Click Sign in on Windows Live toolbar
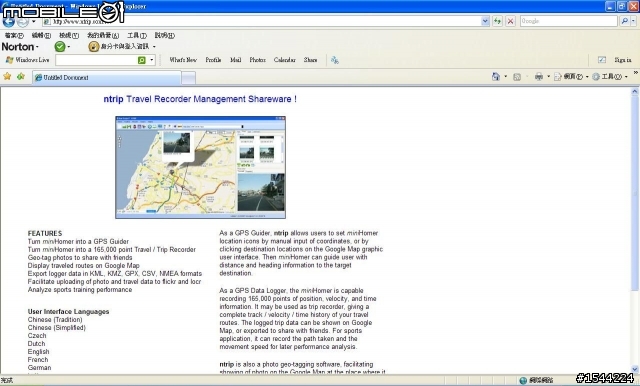Image resolution: width=640 pixels, height=386 pixels. (x=623, y=60)
